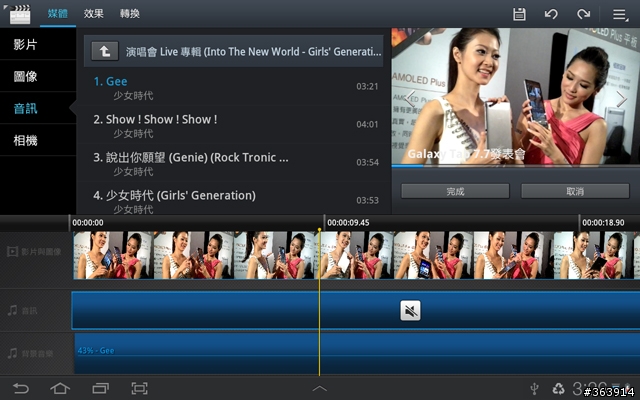Choose song 3. 說出你願望 (Genie)
Viewport: 640px width, 400px height.
click(233, 163)
